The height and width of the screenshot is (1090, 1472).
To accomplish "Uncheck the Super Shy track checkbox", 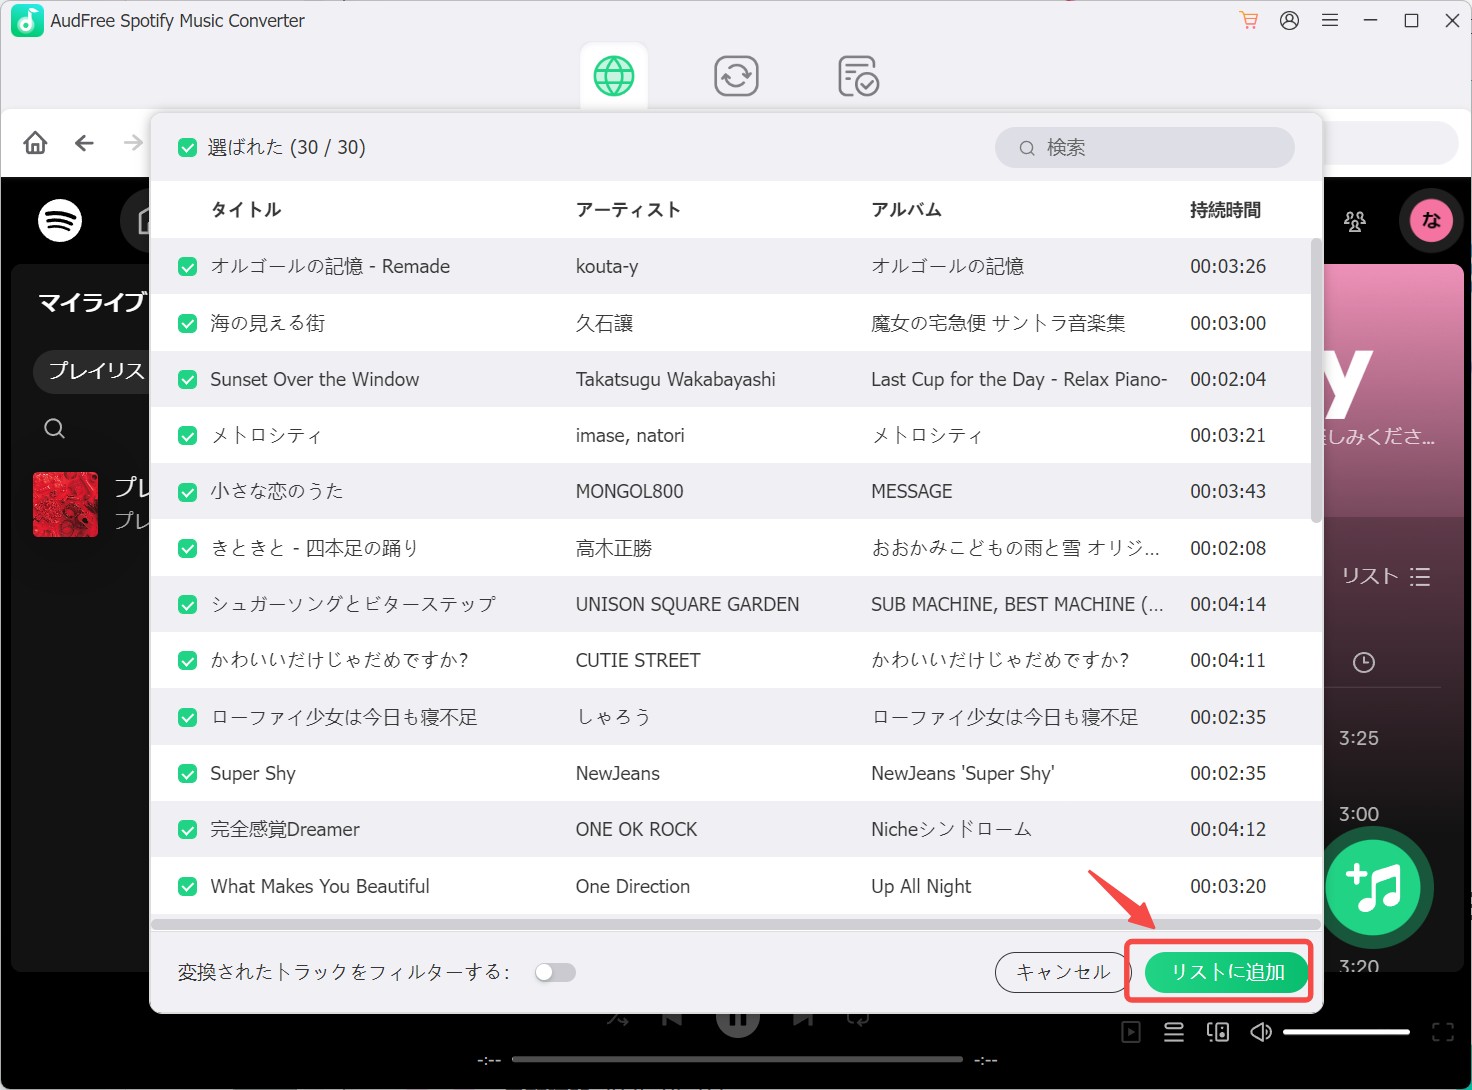I will tap(187, 774).
